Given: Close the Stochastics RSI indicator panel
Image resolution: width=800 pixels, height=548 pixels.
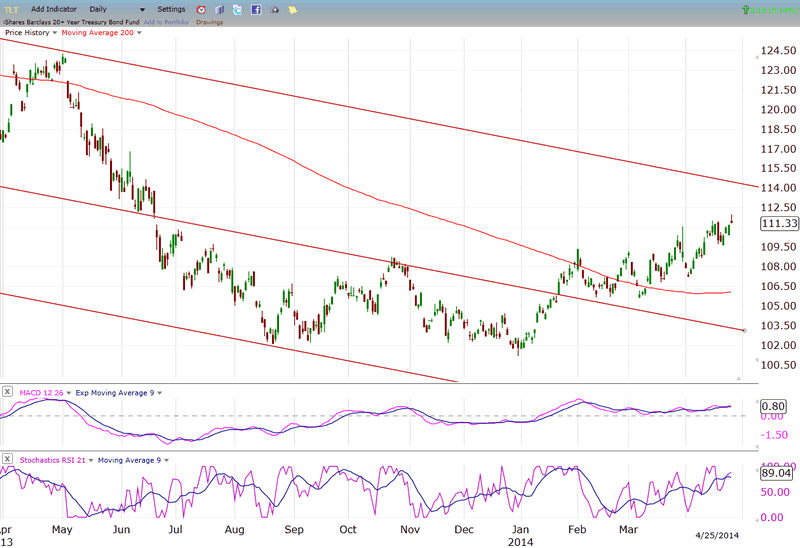Looking at the screenshot, I should click(7, 459).
